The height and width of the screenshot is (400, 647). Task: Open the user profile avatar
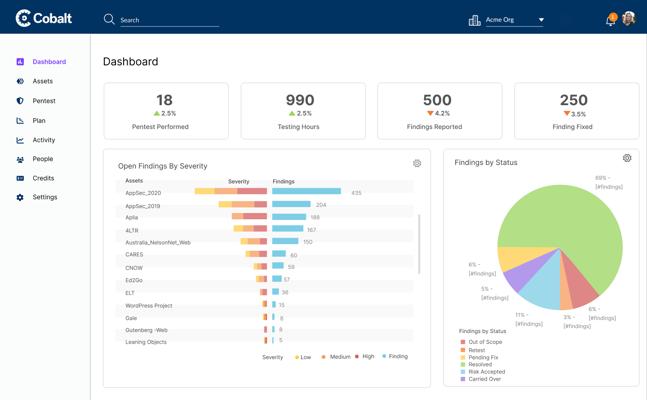click(x=629, y=19)
